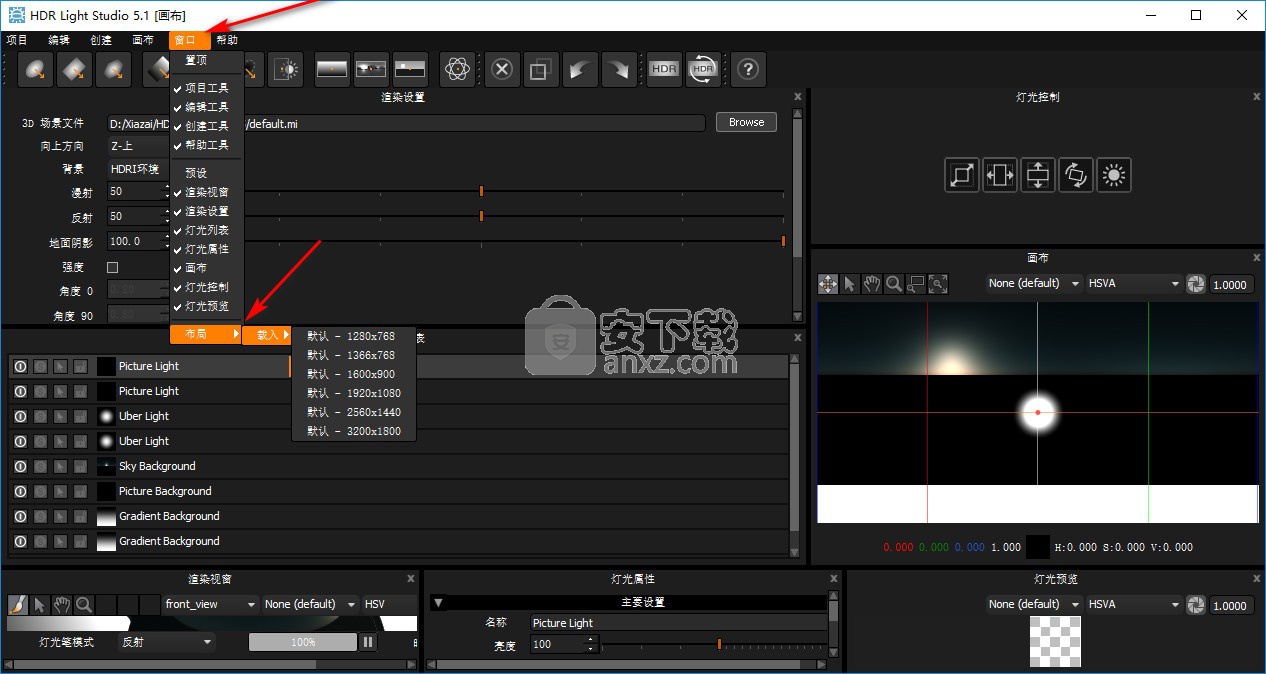Select the 置顶 menu entry

207,60
